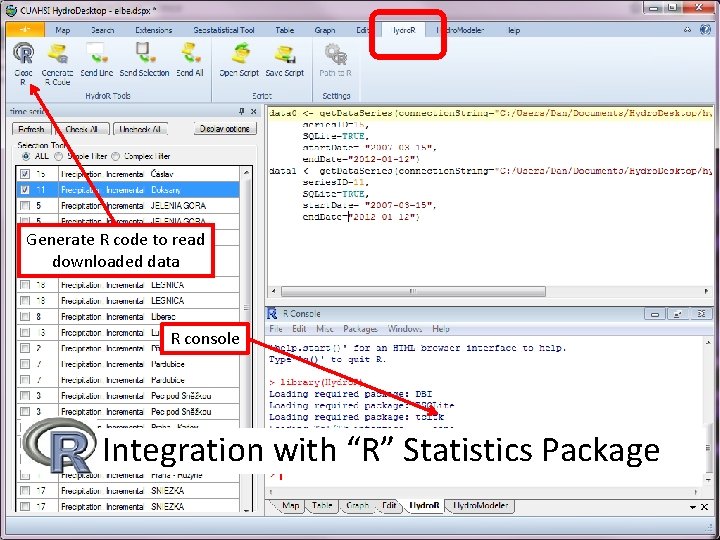Uncheck the Čáslav series checkbox
Image resolution: width=720 pixels, height=540 pixels.
point(25,174)
